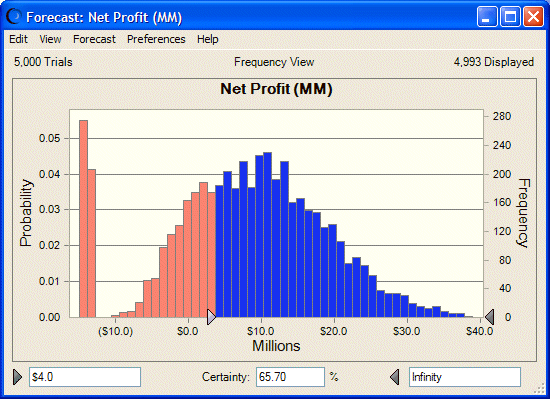Click the 4,993 Displayed label
This screenshot has height=399, width=550.
coord(494,62)
